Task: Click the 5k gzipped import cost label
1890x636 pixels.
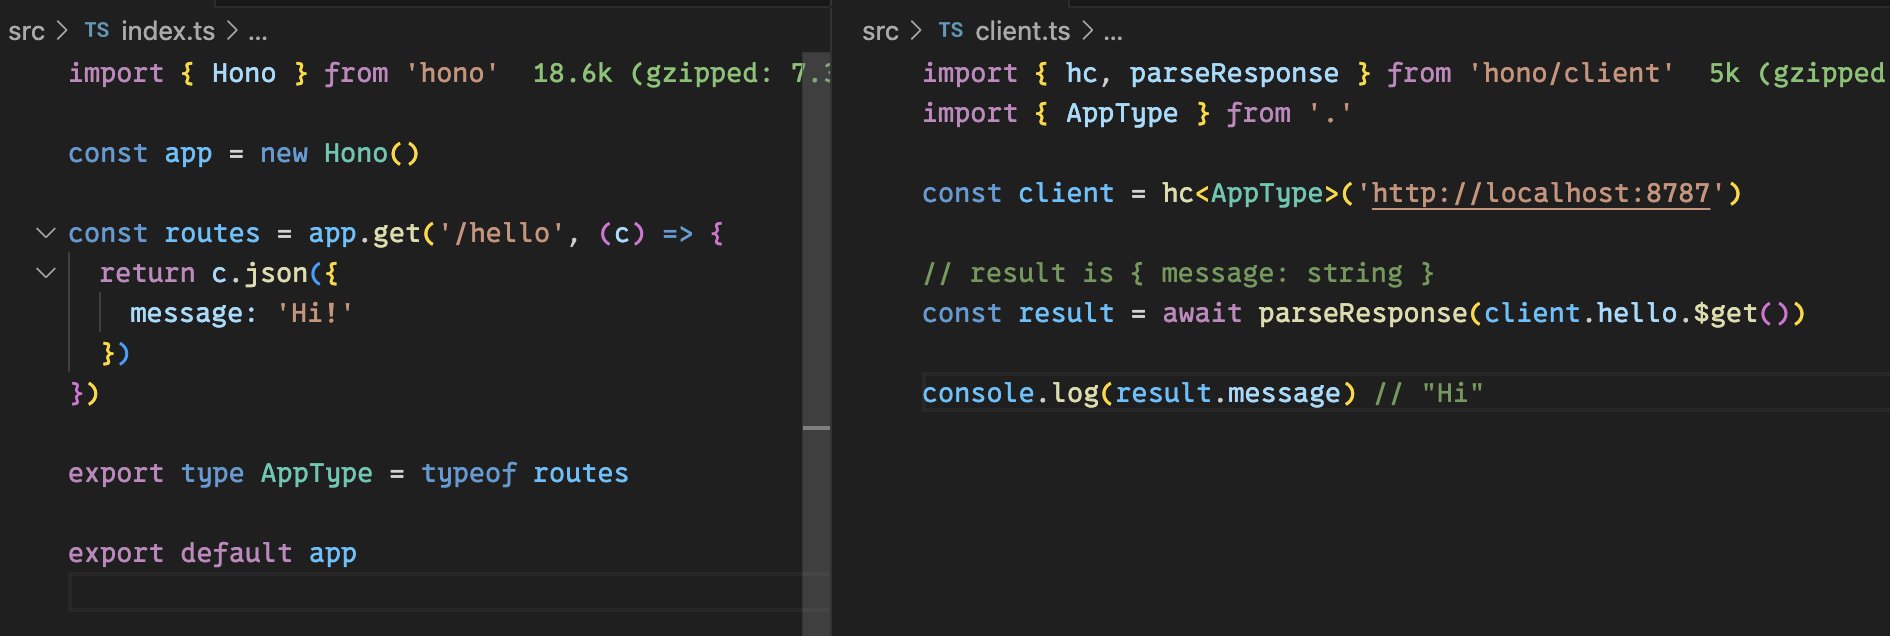Action: (x=1798, y=73)
